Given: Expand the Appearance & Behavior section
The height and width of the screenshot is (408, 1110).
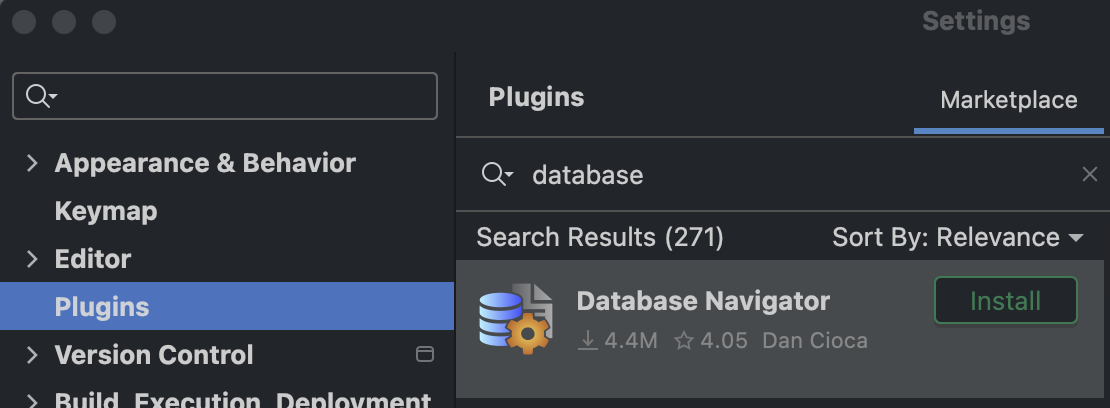Looking at the screenshot, I should tap(32, 163).
